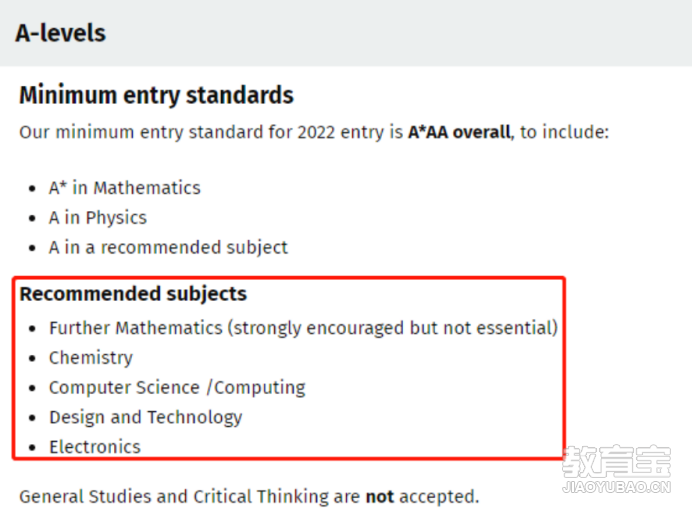692x516 pixels.
Task: Select Computer Science /Computing entry
Action: [177, 388]
